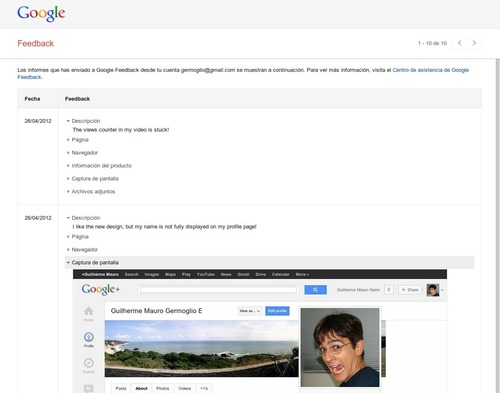
Task: Click the 26/04/2012 date of the first report
Action: (x=38, y=121)
